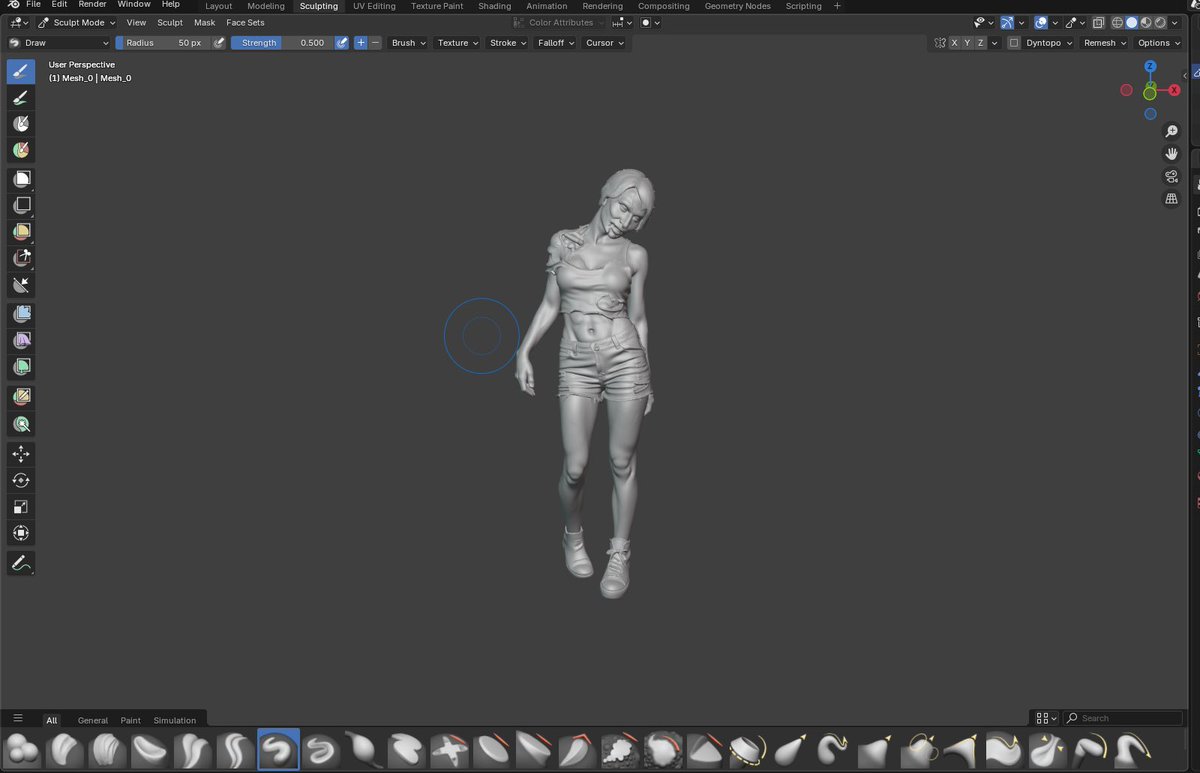This screenshot has height=773, width=1200.
Task: Expand the Falloff dropdown
Action: click(554, 43)
